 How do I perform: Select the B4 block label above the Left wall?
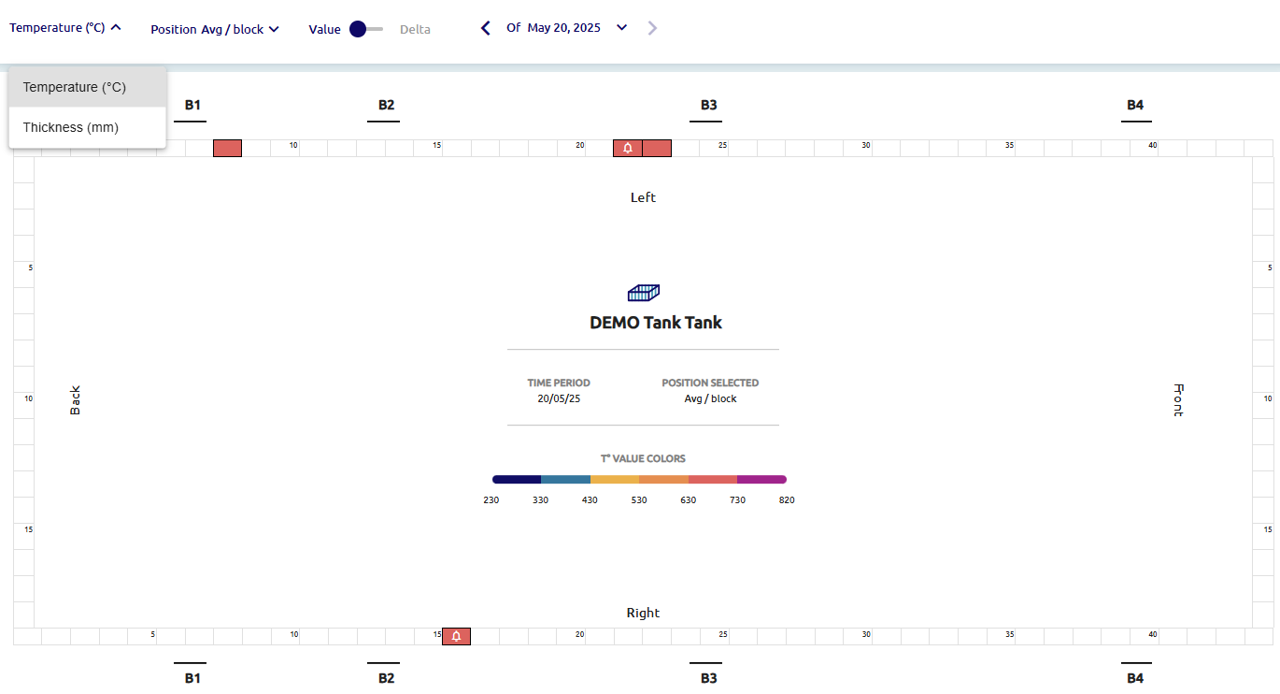pyautogui.click(x=1135, y=105)
